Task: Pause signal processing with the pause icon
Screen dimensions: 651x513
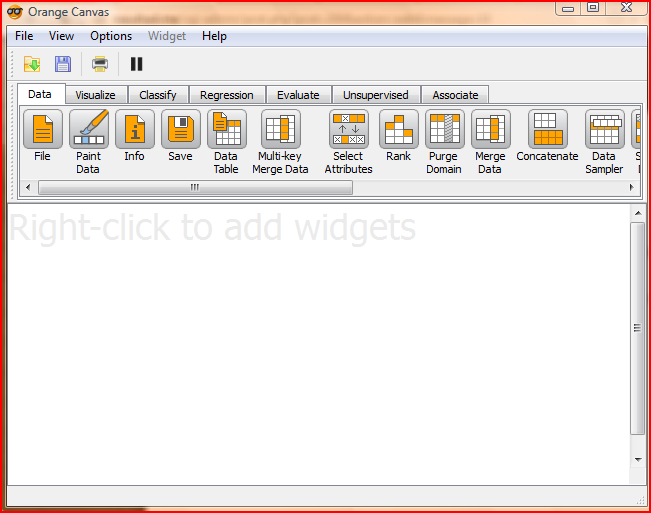Action: [x=137, y=64]
